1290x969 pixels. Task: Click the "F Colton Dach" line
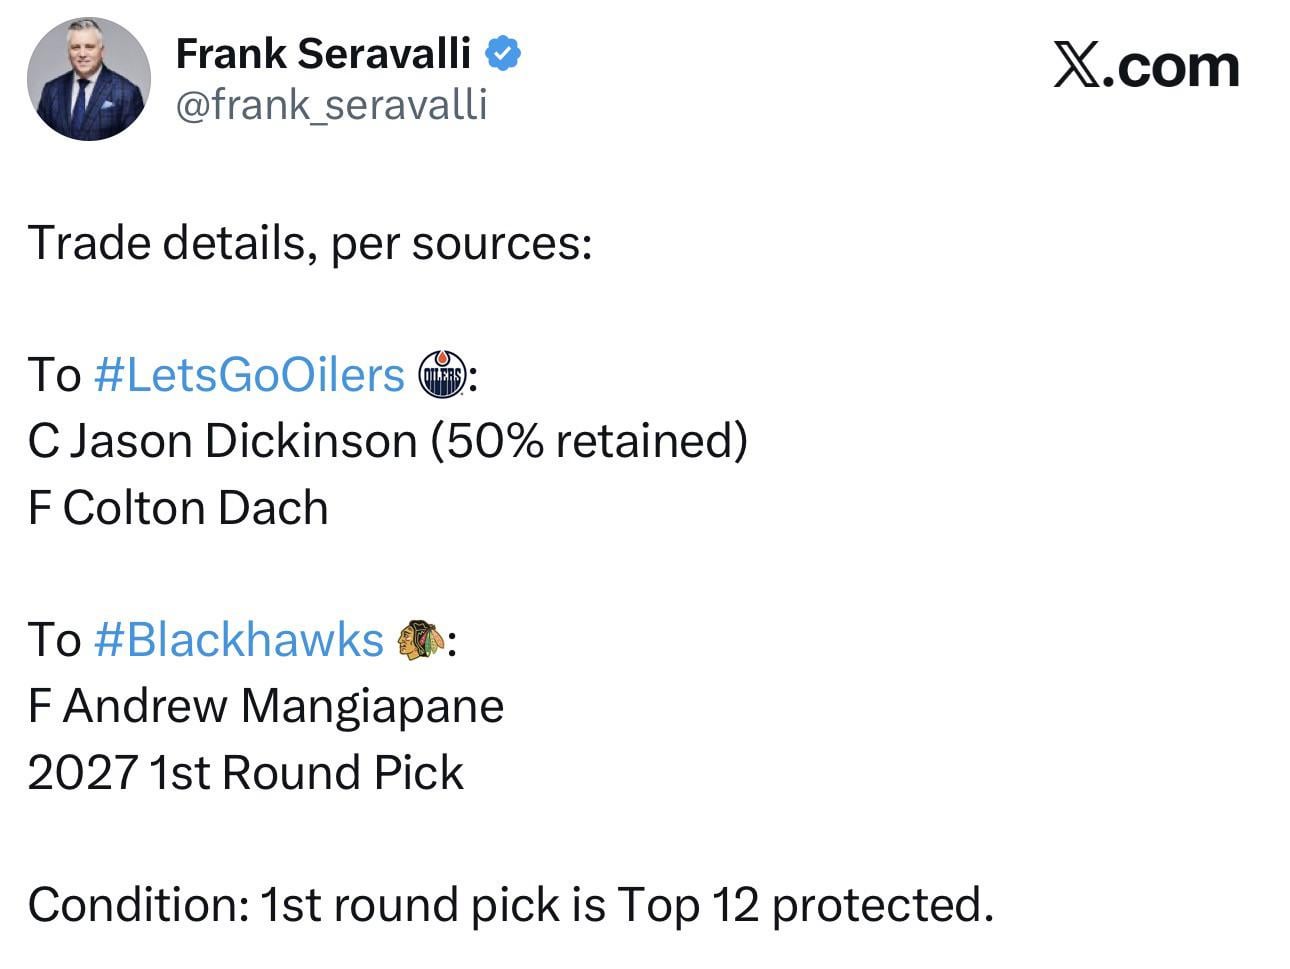pyautogui.click(x=178, y=508)
